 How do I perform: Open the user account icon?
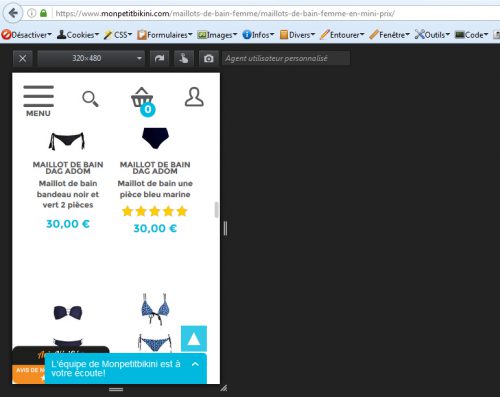click(x=194, y=97)
